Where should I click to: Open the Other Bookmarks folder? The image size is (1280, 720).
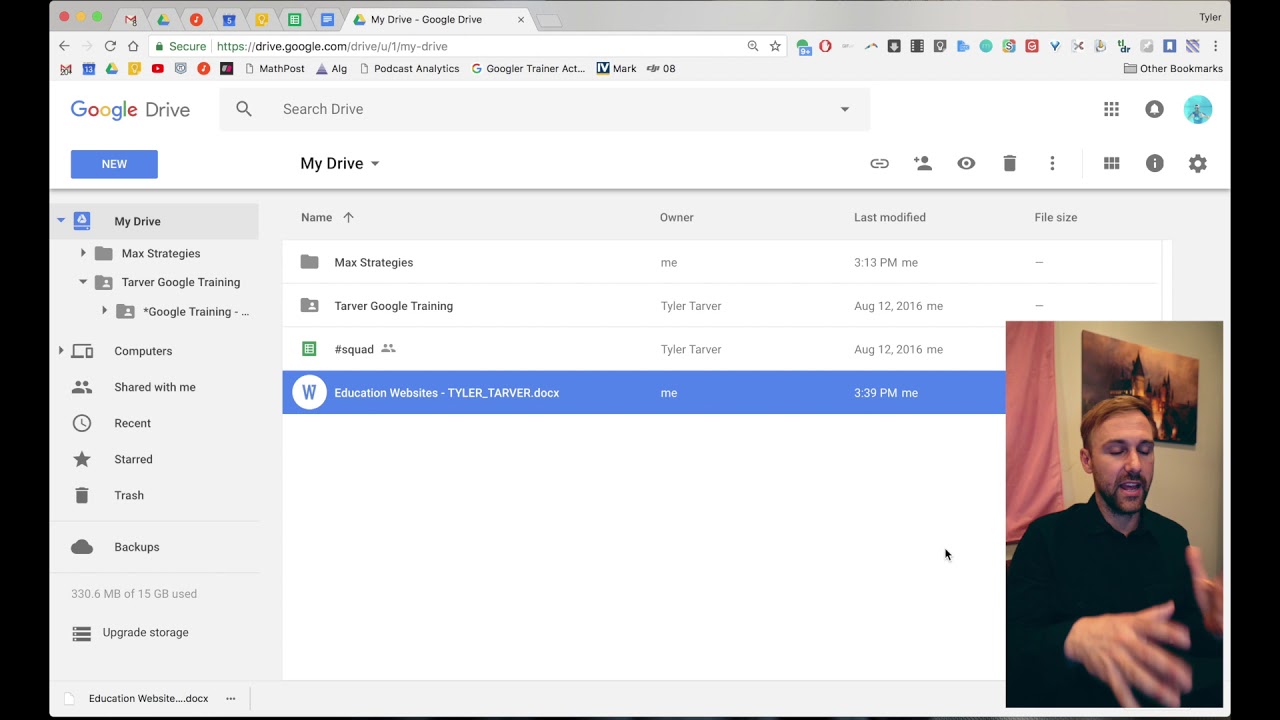pos(1173,69)
